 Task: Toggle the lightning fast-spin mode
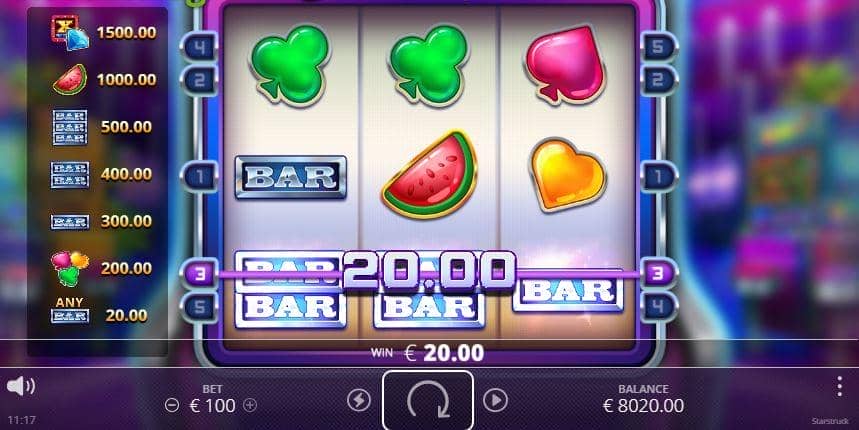click(359, 400)
